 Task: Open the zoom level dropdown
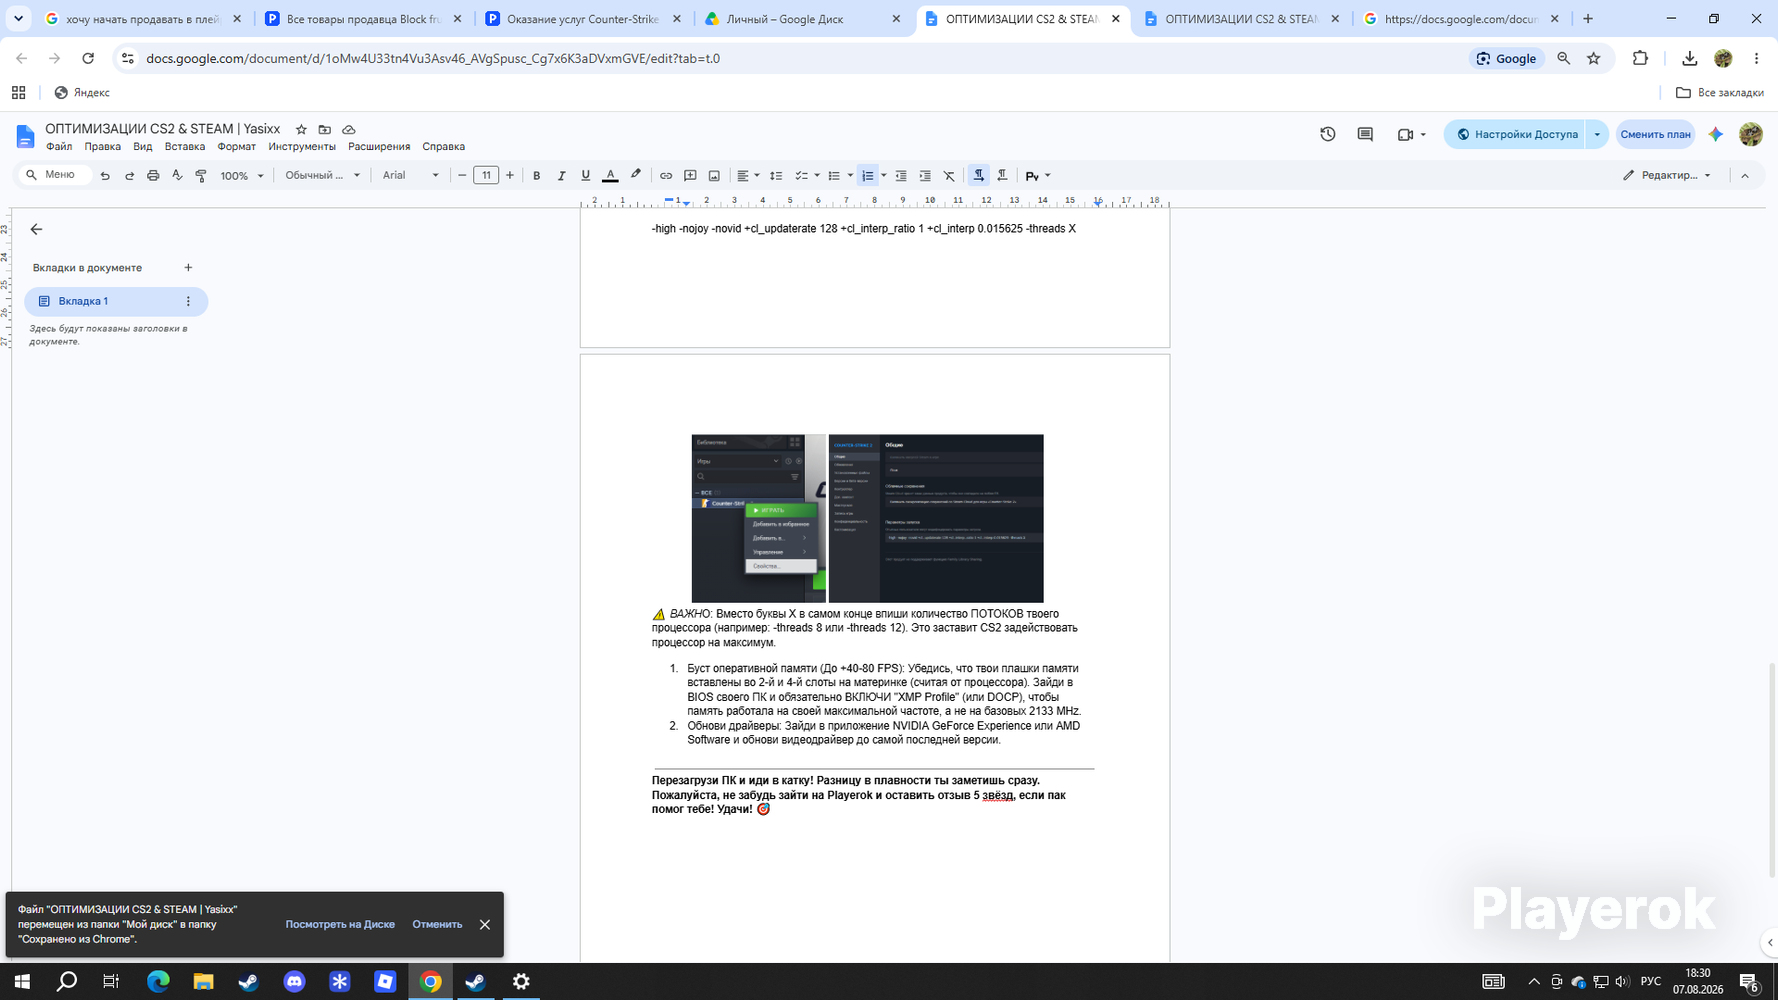[x=242, y=176]
